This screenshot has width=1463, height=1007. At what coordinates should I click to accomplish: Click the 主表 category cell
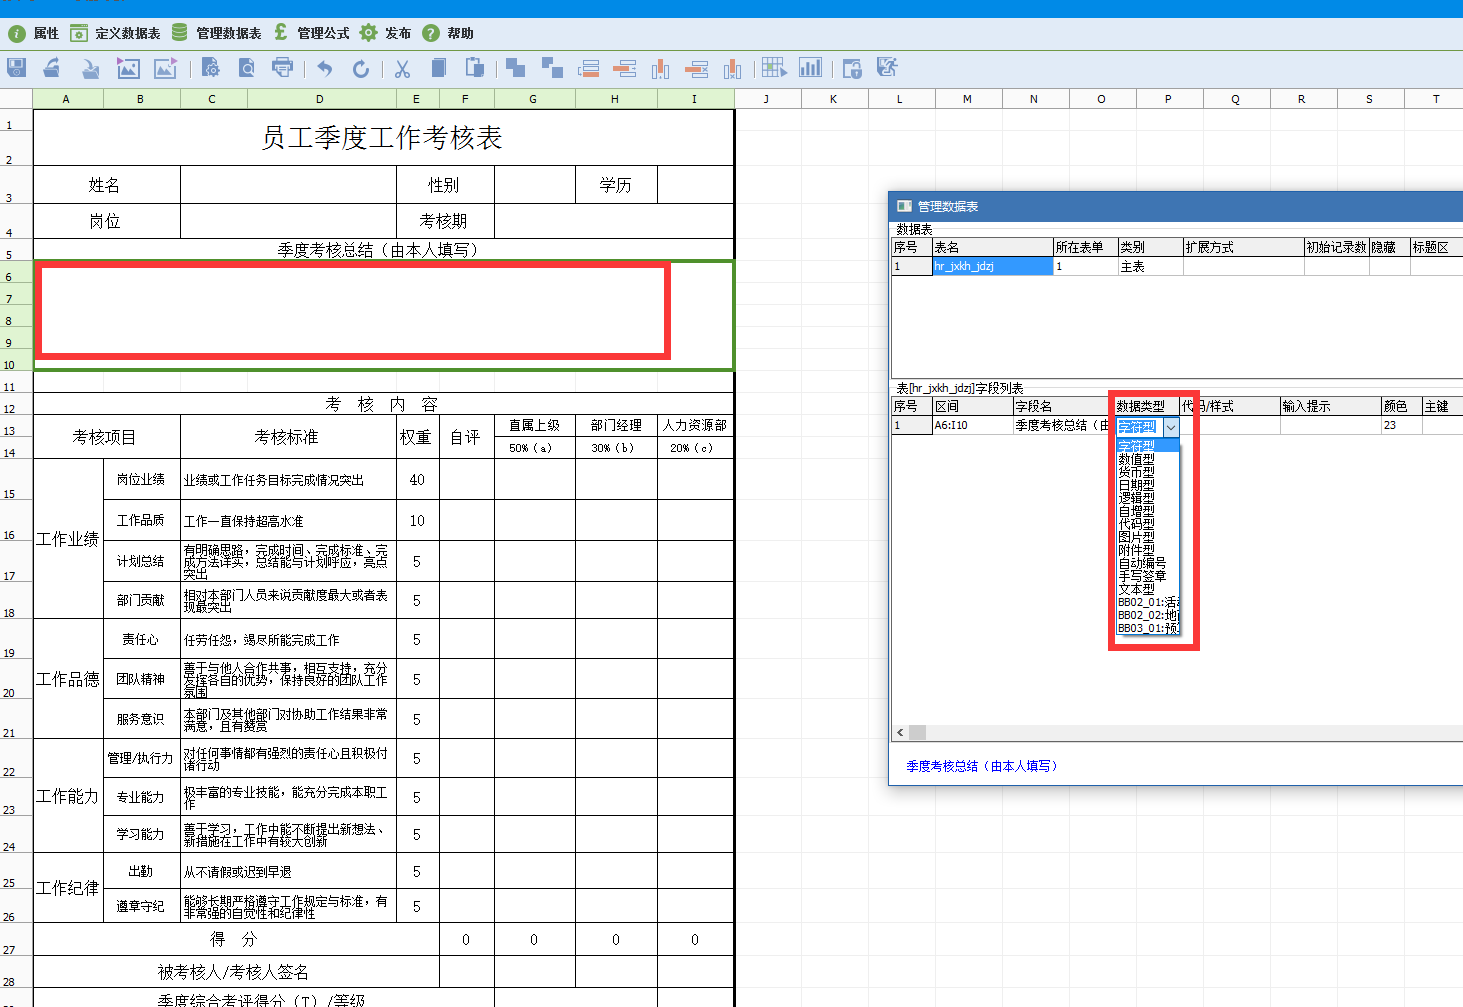coord(1150,266)
